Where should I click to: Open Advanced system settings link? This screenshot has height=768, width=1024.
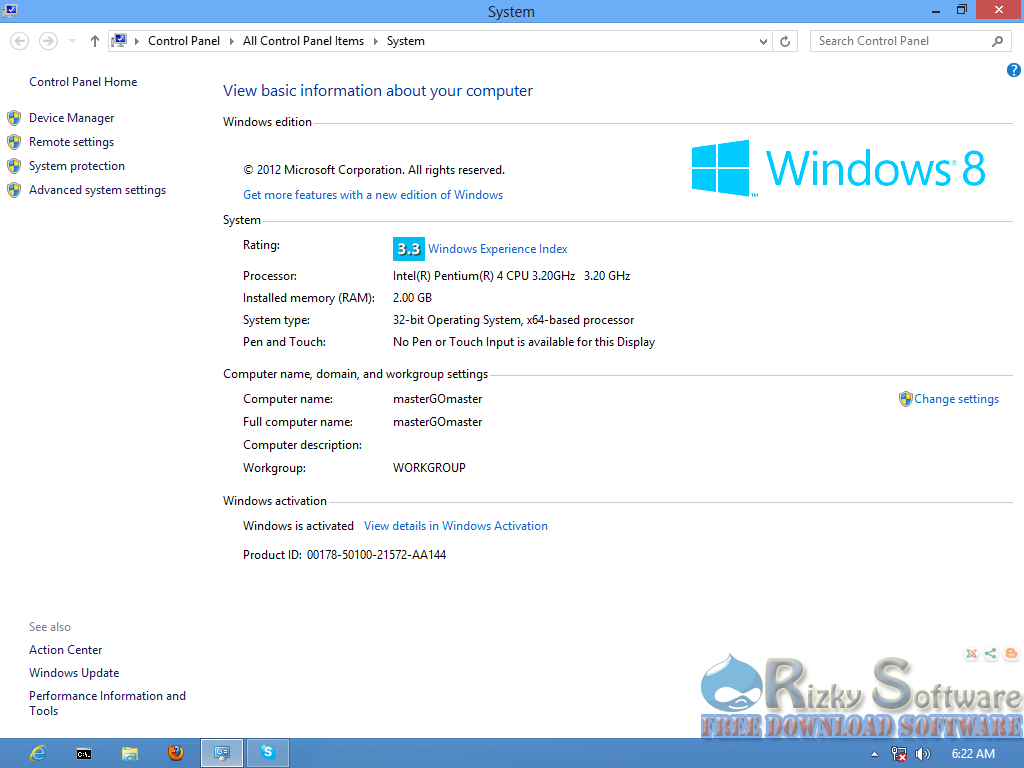97,190
